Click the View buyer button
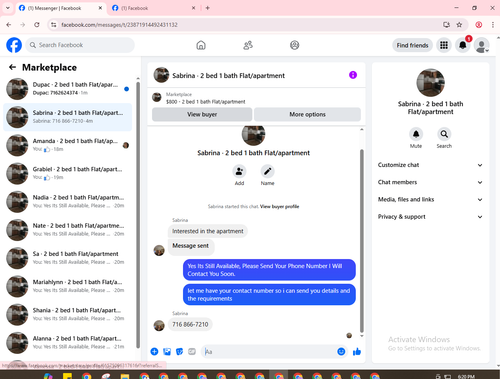This screenshot has height=379, width=500. 202,114
